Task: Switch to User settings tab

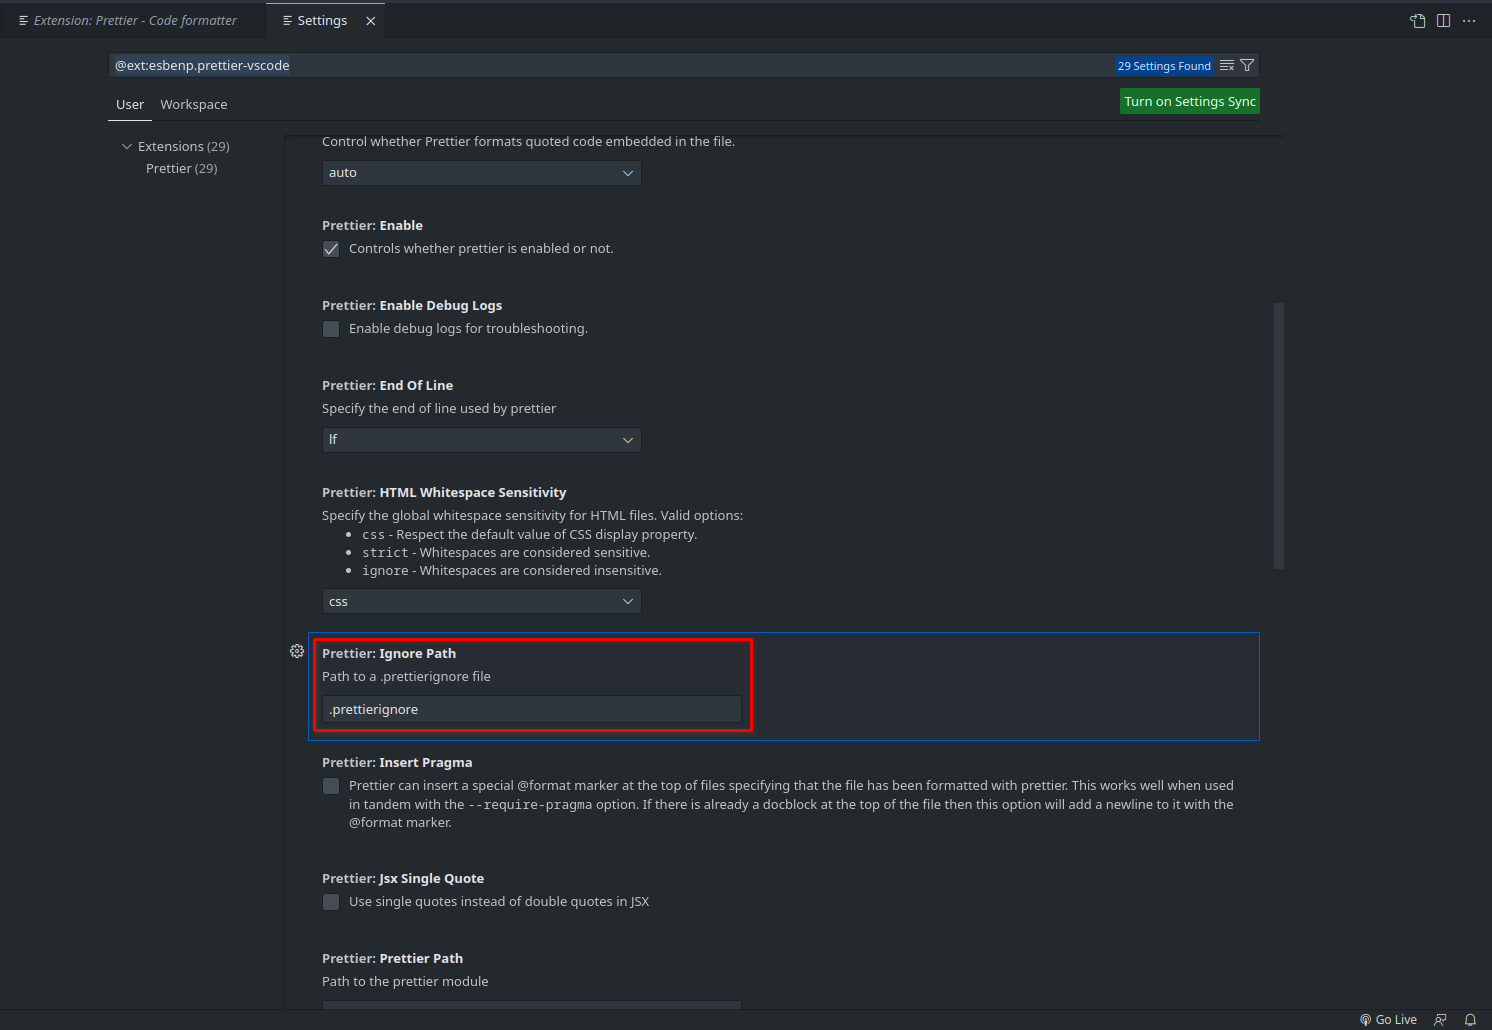Action: [x=130, y=104]
